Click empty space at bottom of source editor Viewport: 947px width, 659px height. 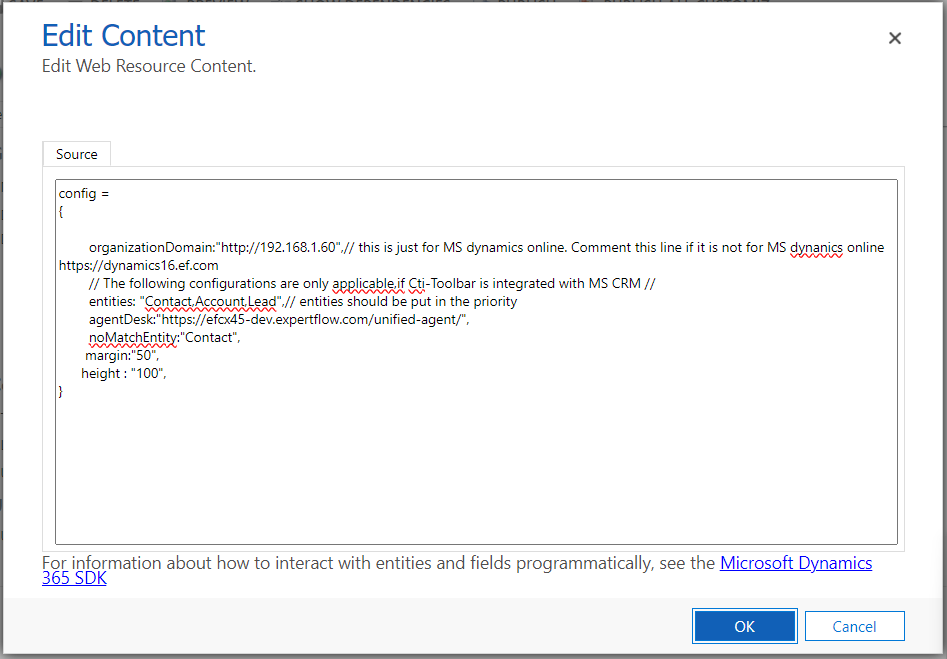coord(475,480)
